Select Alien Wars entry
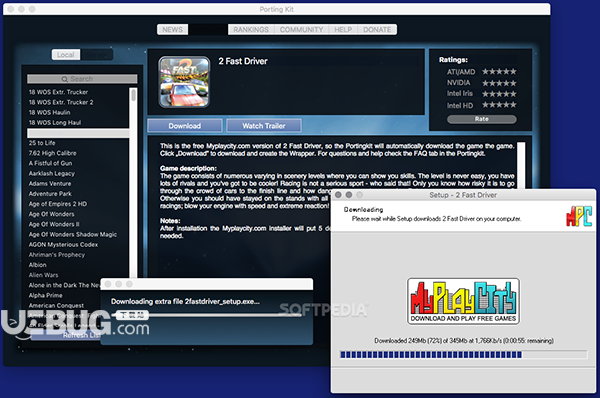The width and height of the screenshot is (600, 398). click(44, 275)
